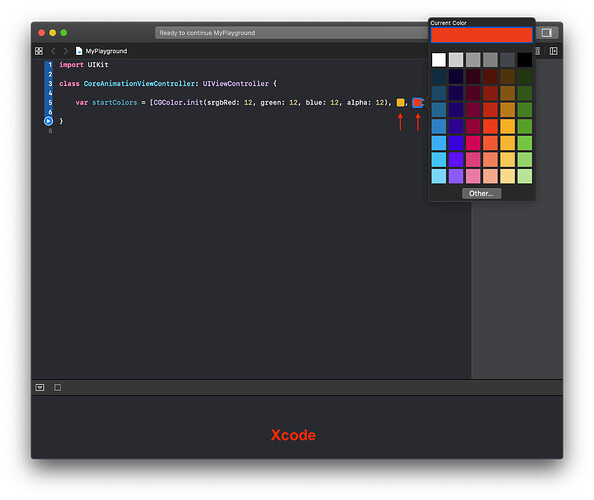Open MyPlayground jump bar path item

tap(106, 51)
